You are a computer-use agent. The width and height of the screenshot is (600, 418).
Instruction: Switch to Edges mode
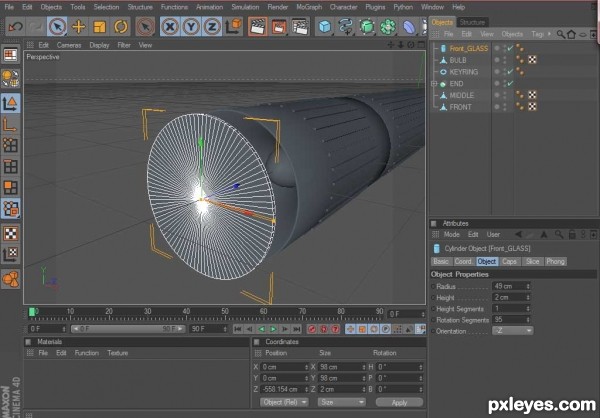click(x=10, y=167)
